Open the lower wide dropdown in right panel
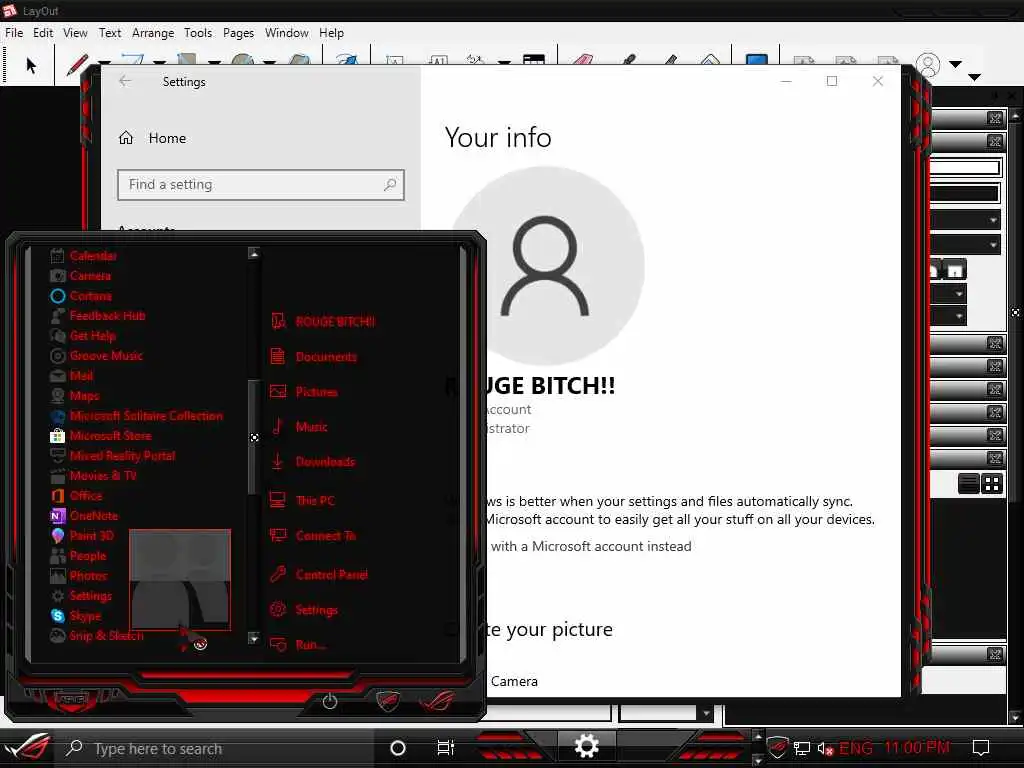Image resolution: width=1024 pixels, height=768 pixels. (x=965, y=245)
